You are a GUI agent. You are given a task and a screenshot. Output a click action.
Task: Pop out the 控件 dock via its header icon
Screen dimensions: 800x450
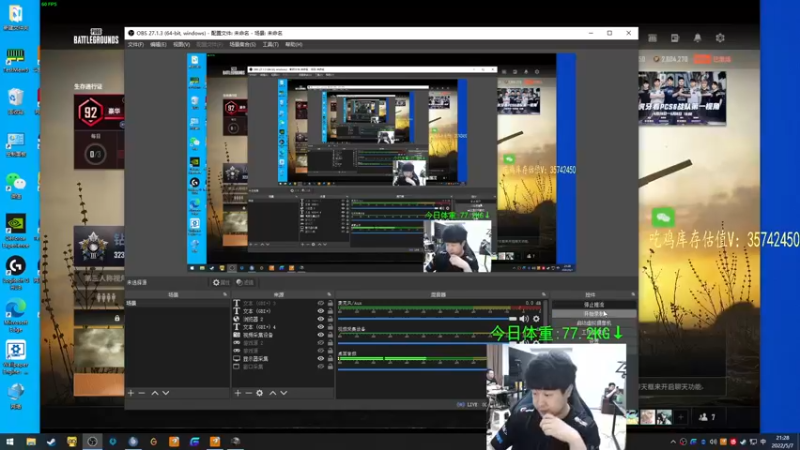click(x=633, y=294)
